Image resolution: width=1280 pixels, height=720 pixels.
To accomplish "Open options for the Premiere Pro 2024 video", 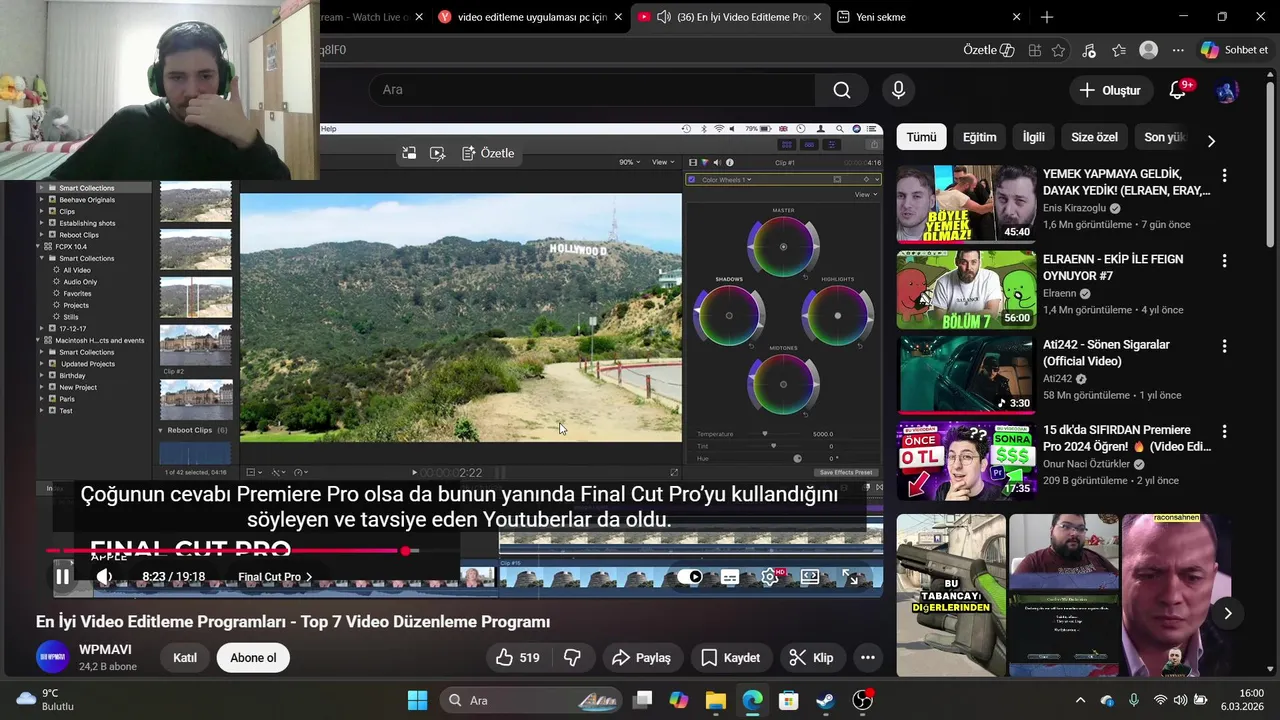I will [x=1224, y=432].
